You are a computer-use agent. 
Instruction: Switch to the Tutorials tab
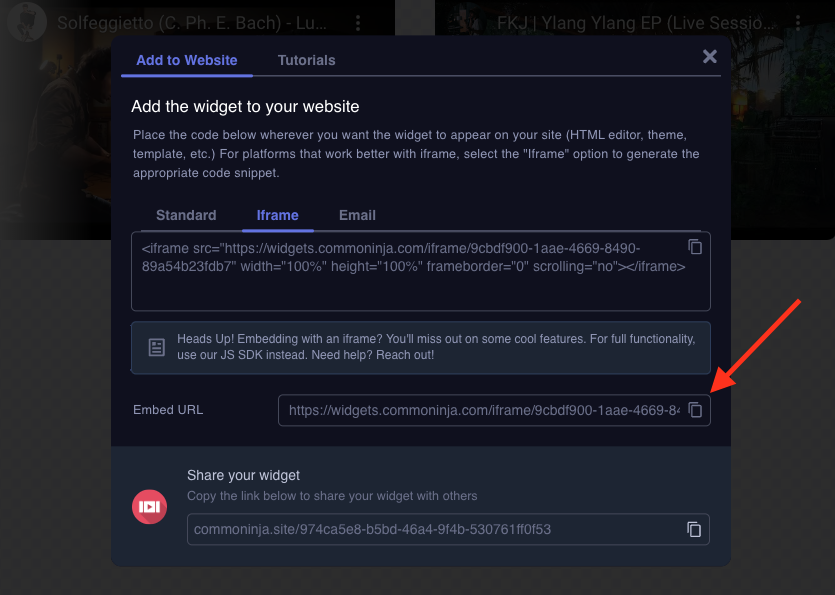(x=306, y=60)
